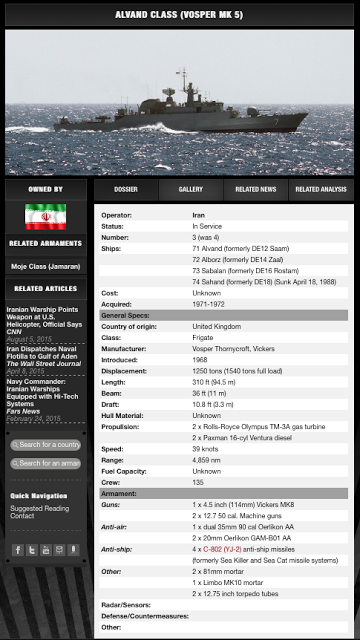Image resolution: width=360 pixels, height=640 pixels.
Task: Open the Related News tab
Action: 256,189
